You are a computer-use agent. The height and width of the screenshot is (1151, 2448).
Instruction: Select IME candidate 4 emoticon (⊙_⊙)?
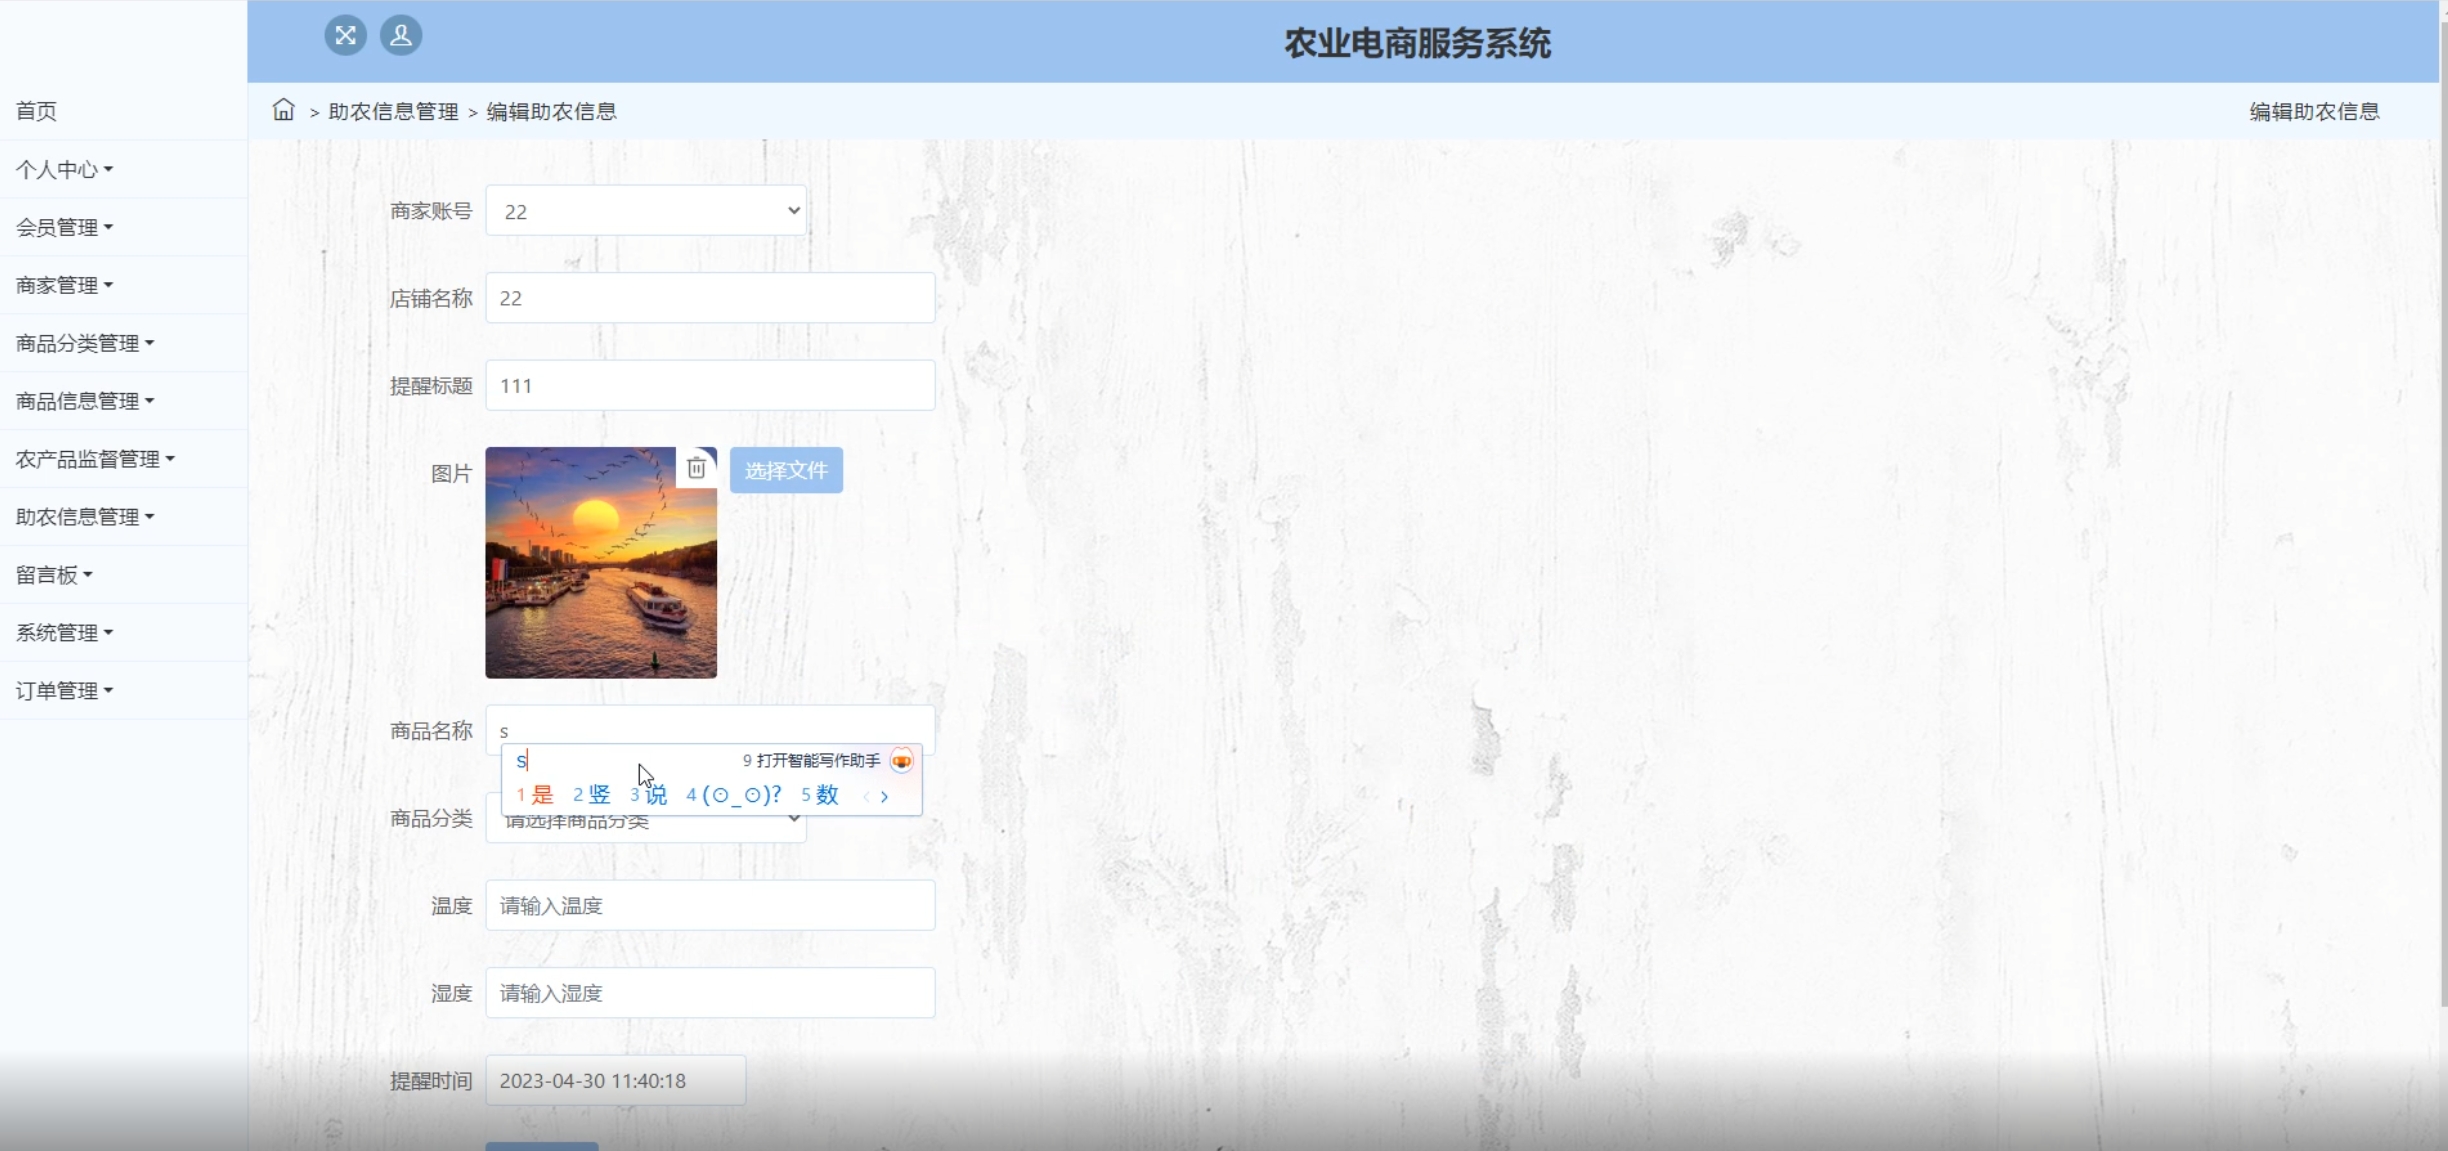click(x=734, y=795)
